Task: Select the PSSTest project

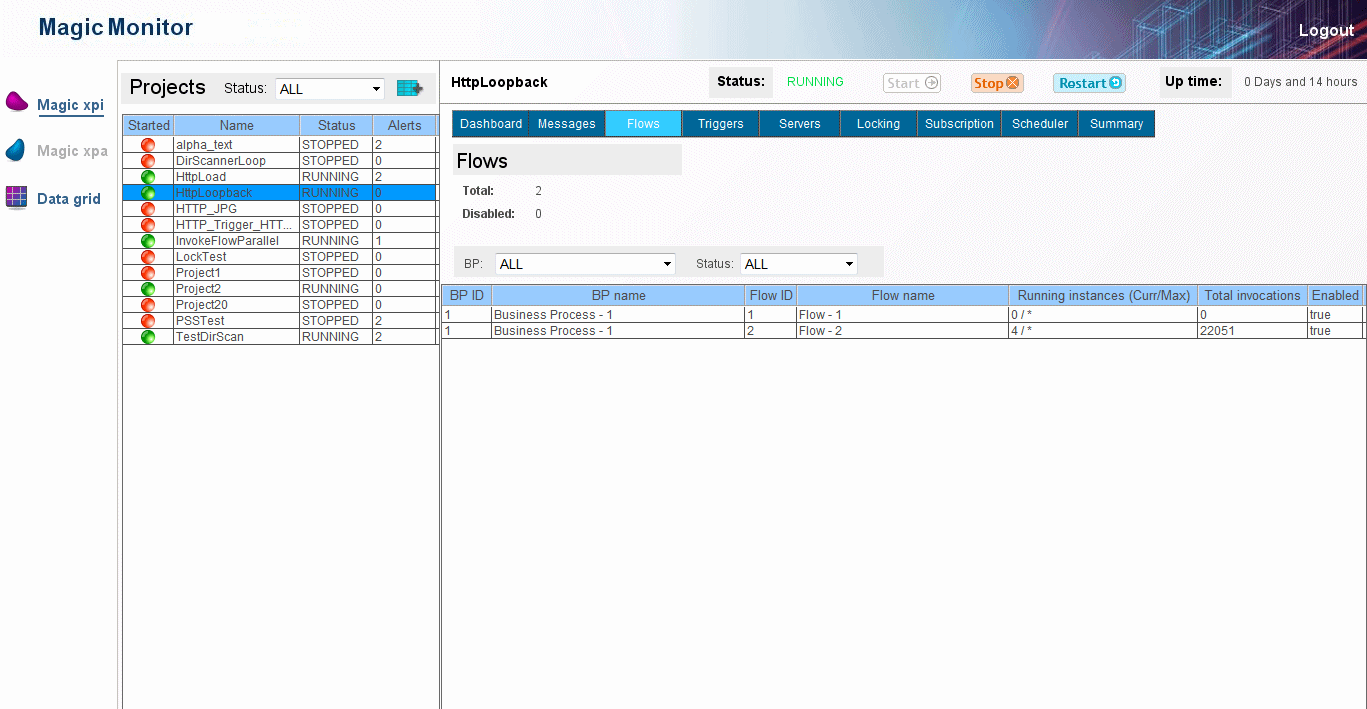Action: [x=280, y=321]
